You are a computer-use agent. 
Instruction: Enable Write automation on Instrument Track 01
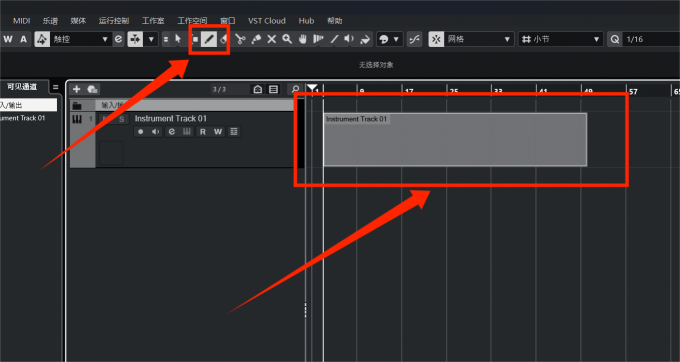coord(218,132)
